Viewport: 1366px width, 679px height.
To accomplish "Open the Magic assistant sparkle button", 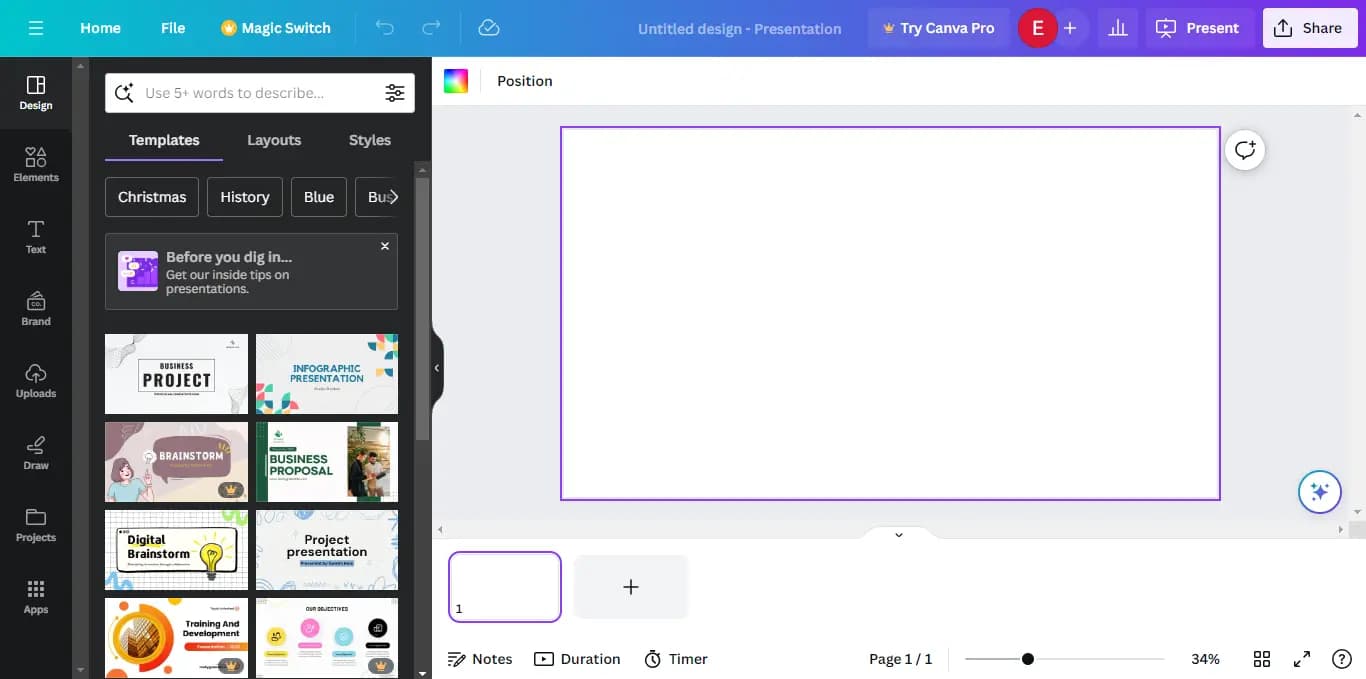I will point(1319,492).
